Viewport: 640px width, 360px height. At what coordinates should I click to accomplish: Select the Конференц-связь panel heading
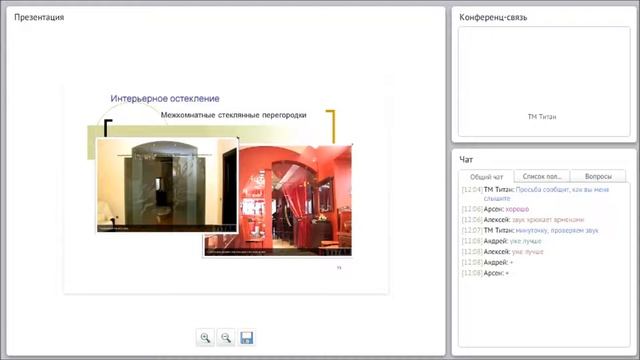click(x=493, y=17)
